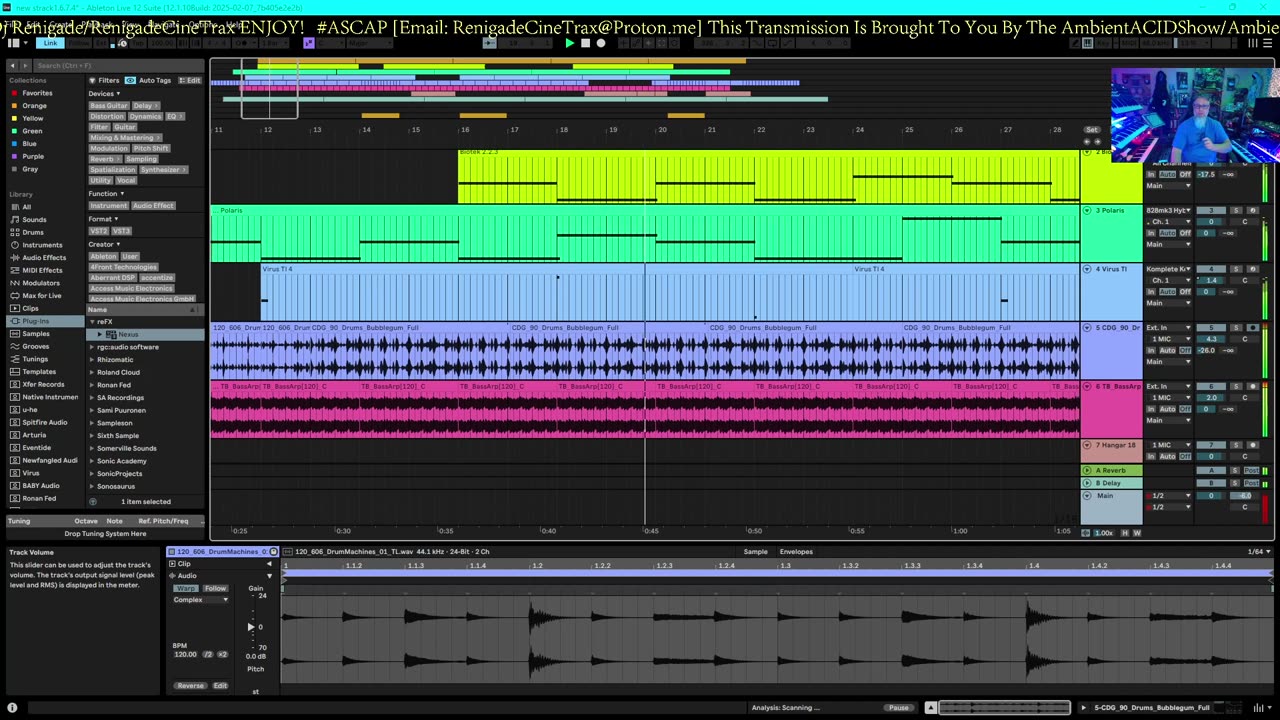This screenshot has width=1280, height=720.
Task: Fold the 5 CDG_90_Dr track
Action: pyautogui.click(x=1087, y=328)
